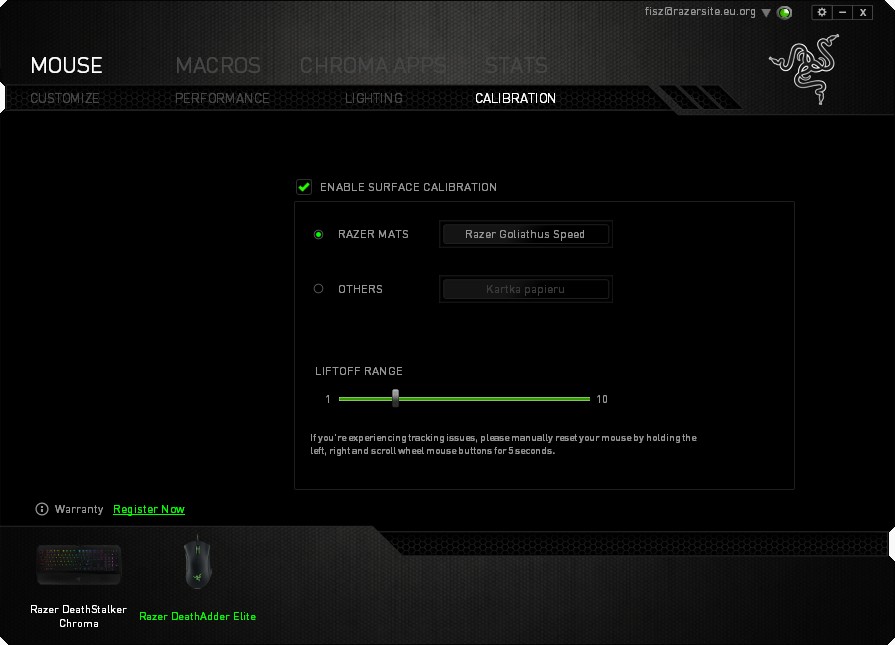Click the Register Now link

(x=149, y=509)
